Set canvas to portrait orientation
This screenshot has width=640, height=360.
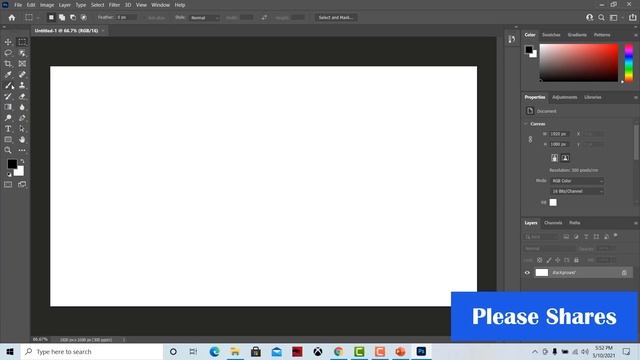[554, 158]
